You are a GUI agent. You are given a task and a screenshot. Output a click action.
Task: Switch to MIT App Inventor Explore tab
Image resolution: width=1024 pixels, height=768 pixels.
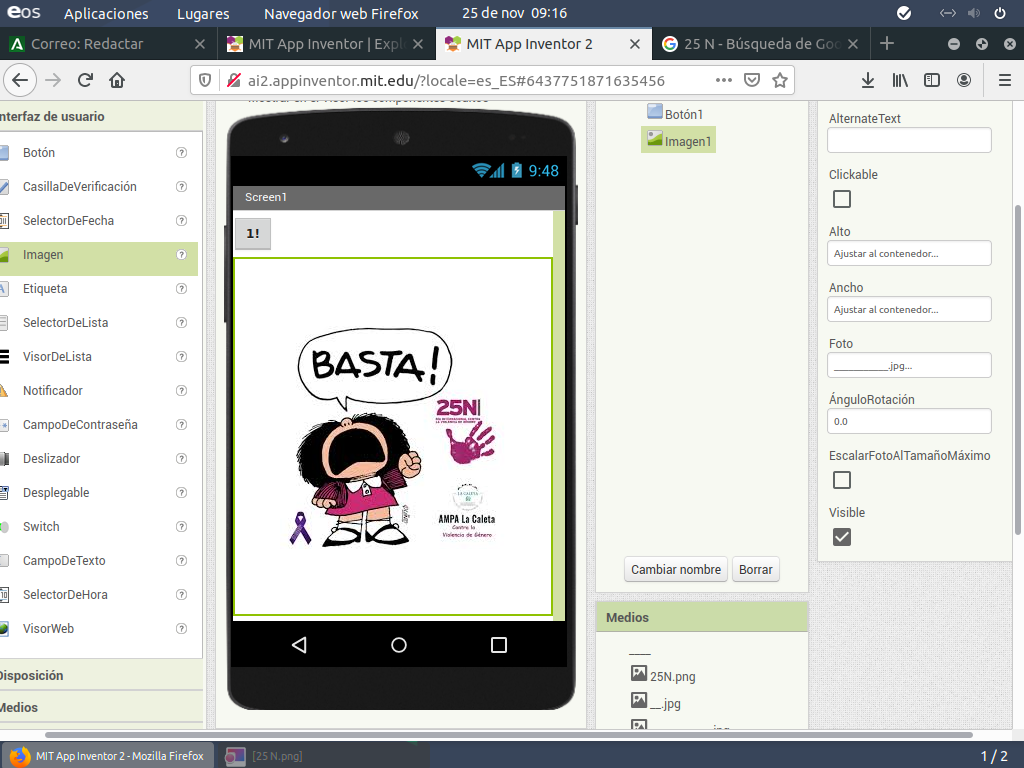(x=325, y=44)
